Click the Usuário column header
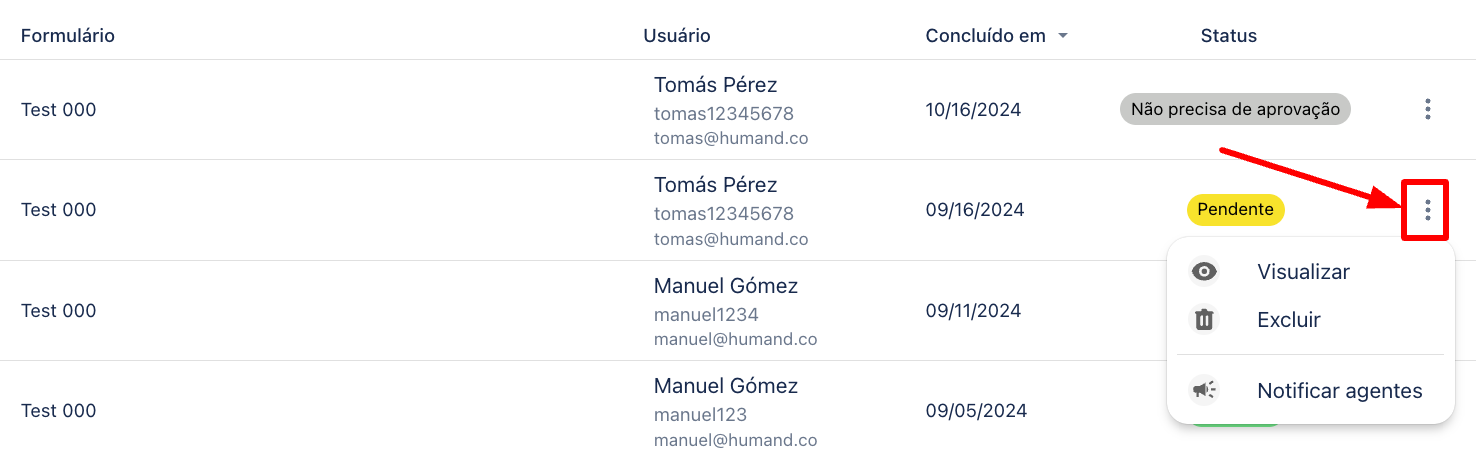 (677, 36)
